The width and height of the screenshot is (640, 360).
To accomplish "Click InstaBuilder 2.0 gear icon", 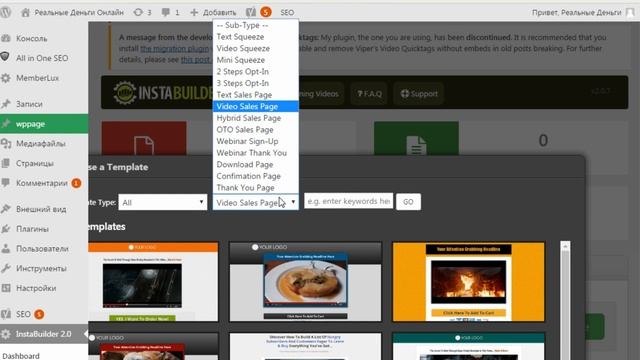I will (6, 334).
